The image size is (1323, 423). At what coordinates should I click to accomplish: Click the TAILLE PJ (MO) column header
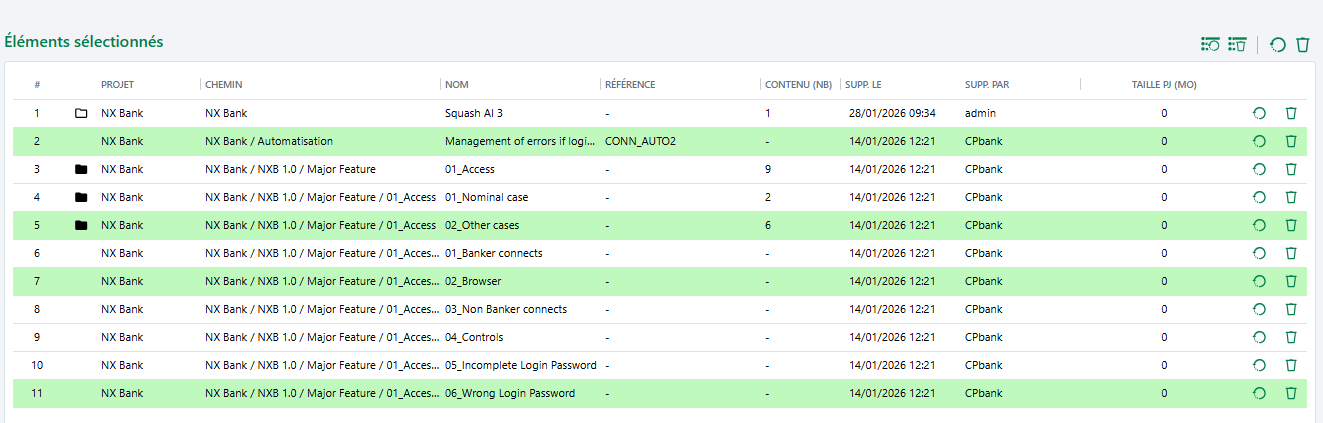[x=1157, y=85]
